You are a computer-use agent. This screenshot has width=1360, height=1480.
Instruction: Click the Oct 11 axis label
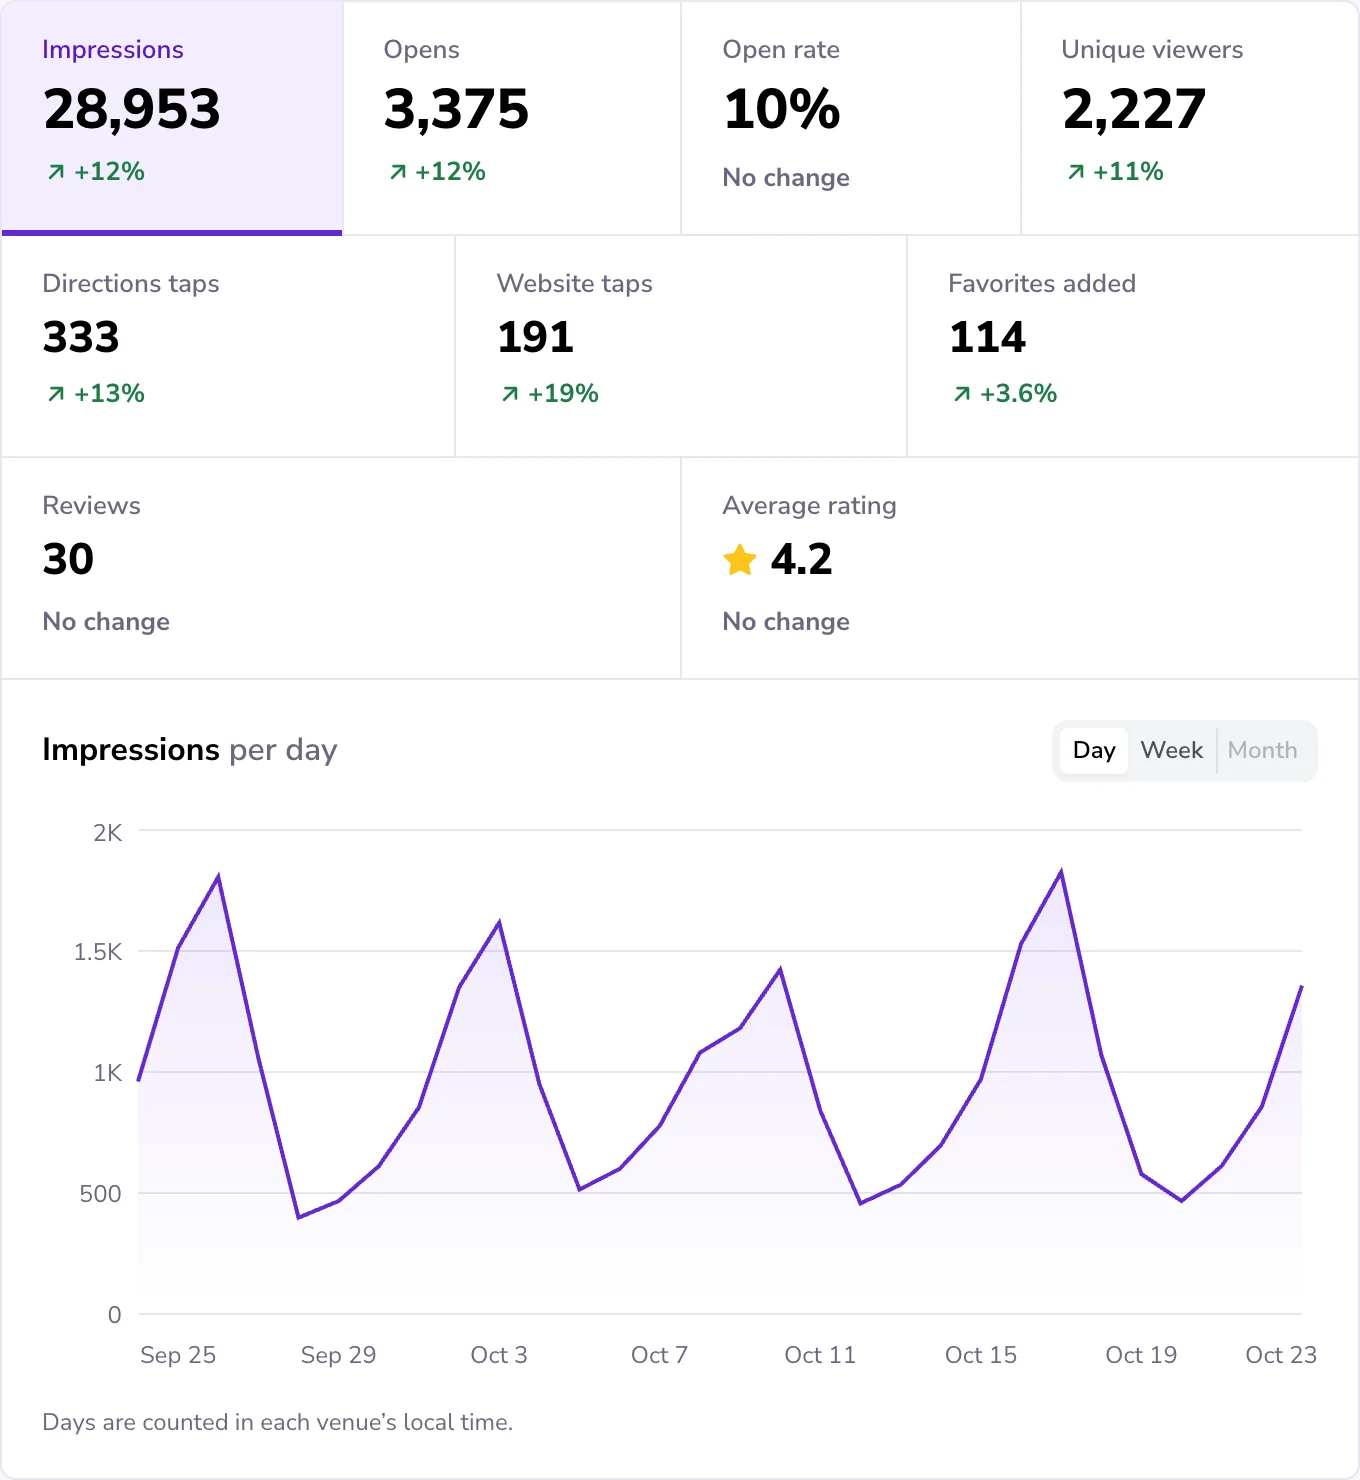click(x=820, y=1355)
